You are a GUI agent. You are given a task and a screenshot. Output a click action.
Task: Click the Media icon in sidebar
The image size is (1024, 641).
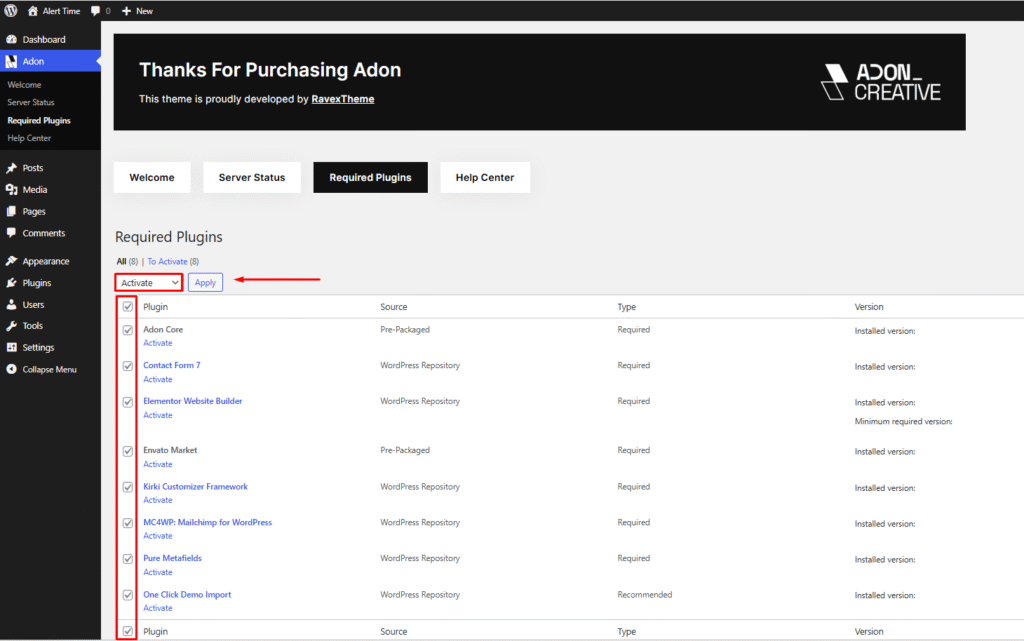click(11, 189)
